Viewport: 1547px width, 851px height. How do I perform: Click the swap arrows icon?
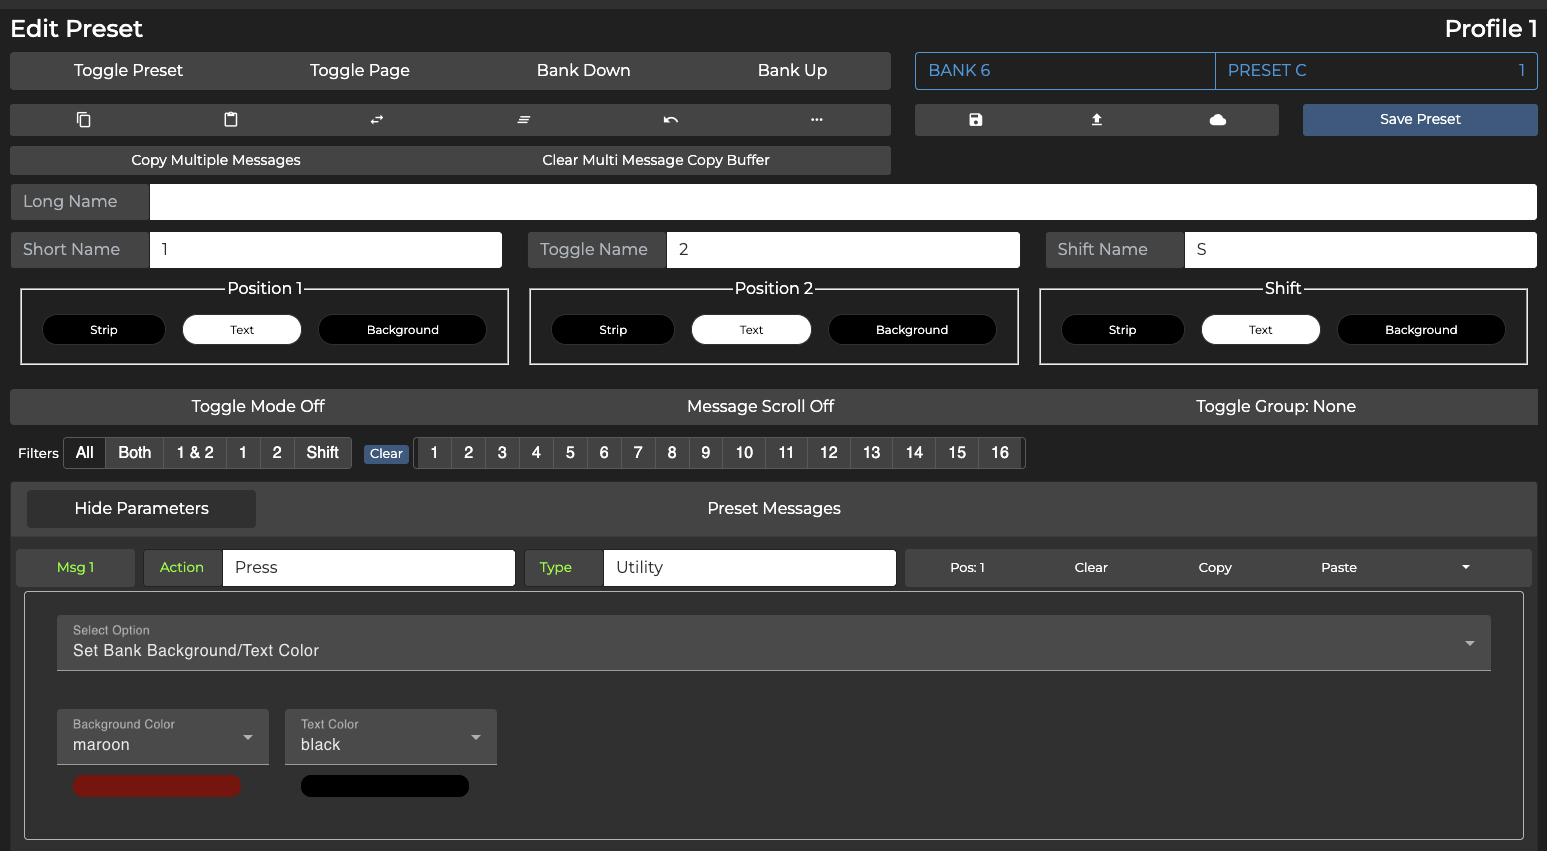click(x=377, y=120)
